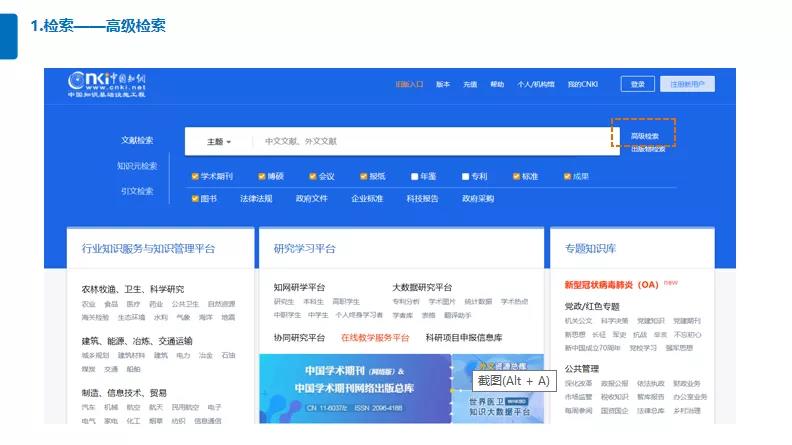Click the 世界医卫知识大数据平台 banner
The width and height of the screenshot is (792, 445).
click(498, 407)
